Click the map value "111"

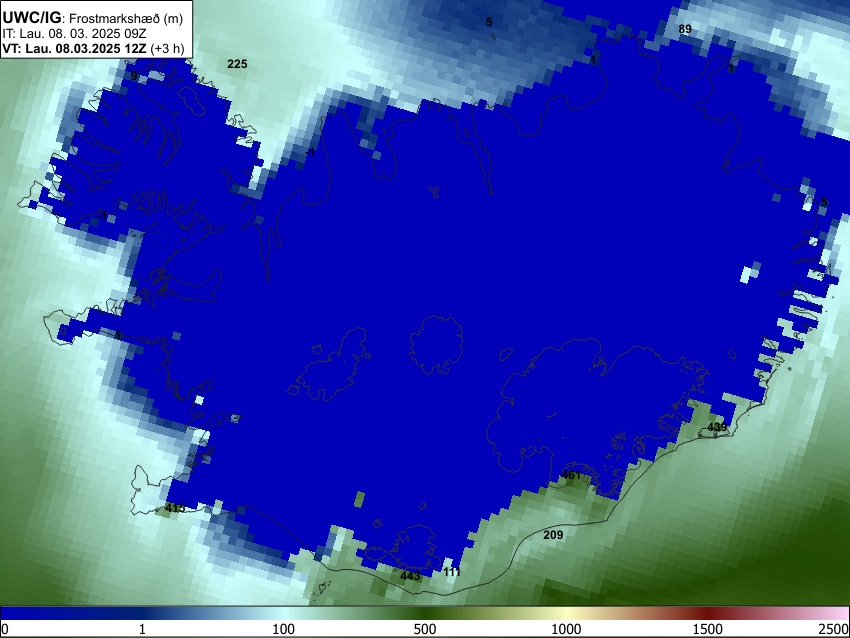point(452,572)
